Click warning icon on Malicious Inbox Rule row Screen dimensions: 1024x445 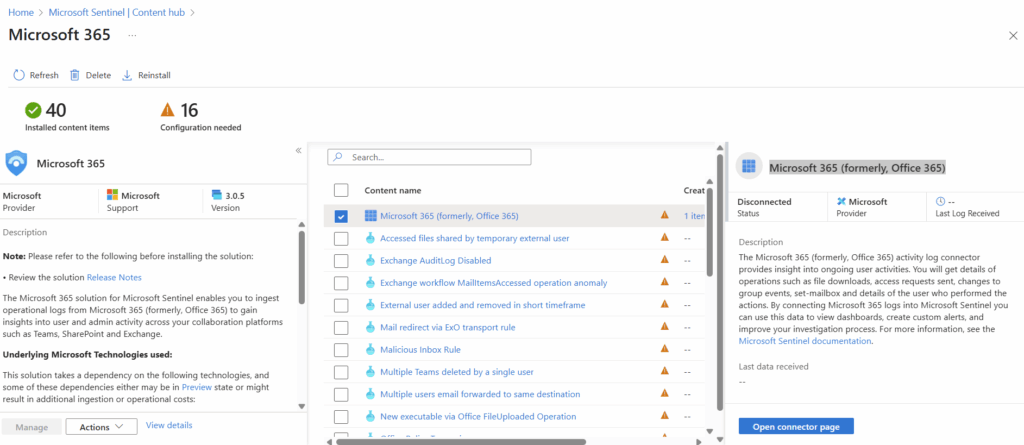(x=665, y=348)
